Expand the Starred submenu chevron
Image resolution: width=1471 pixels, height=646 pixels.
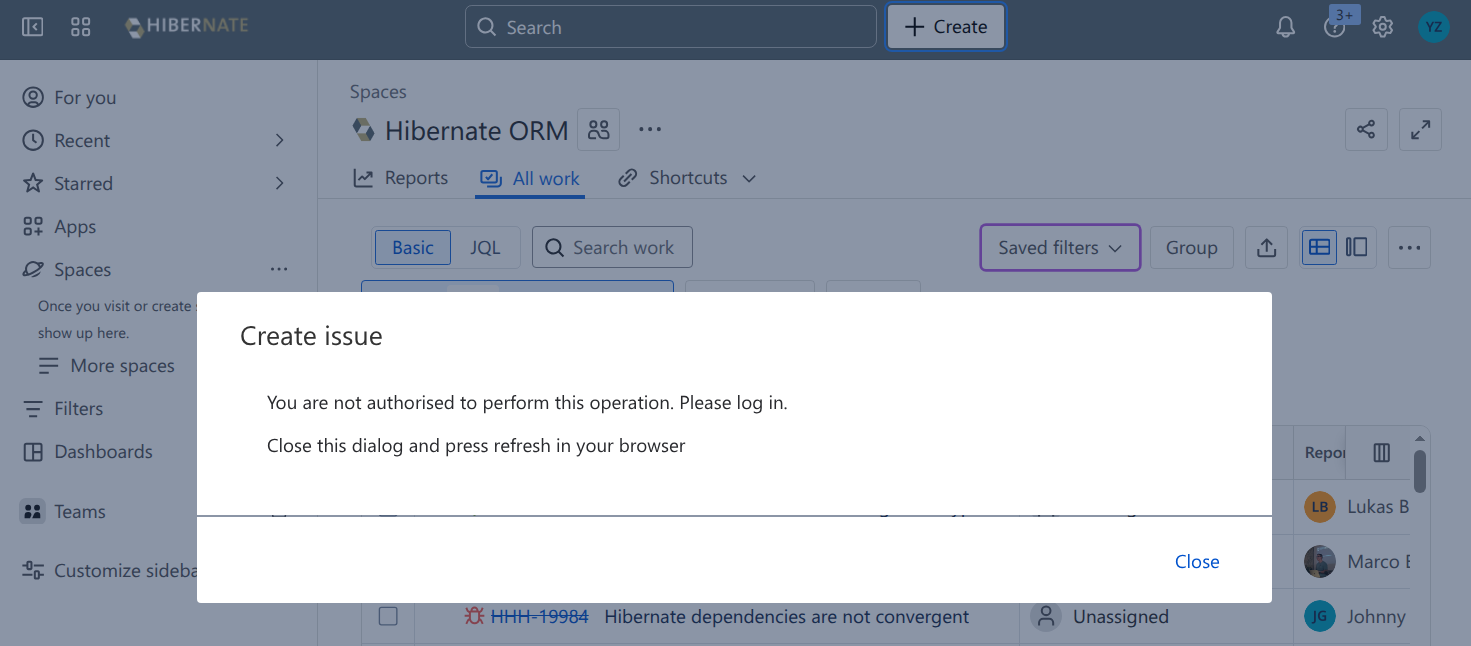[x=280, y=183]
